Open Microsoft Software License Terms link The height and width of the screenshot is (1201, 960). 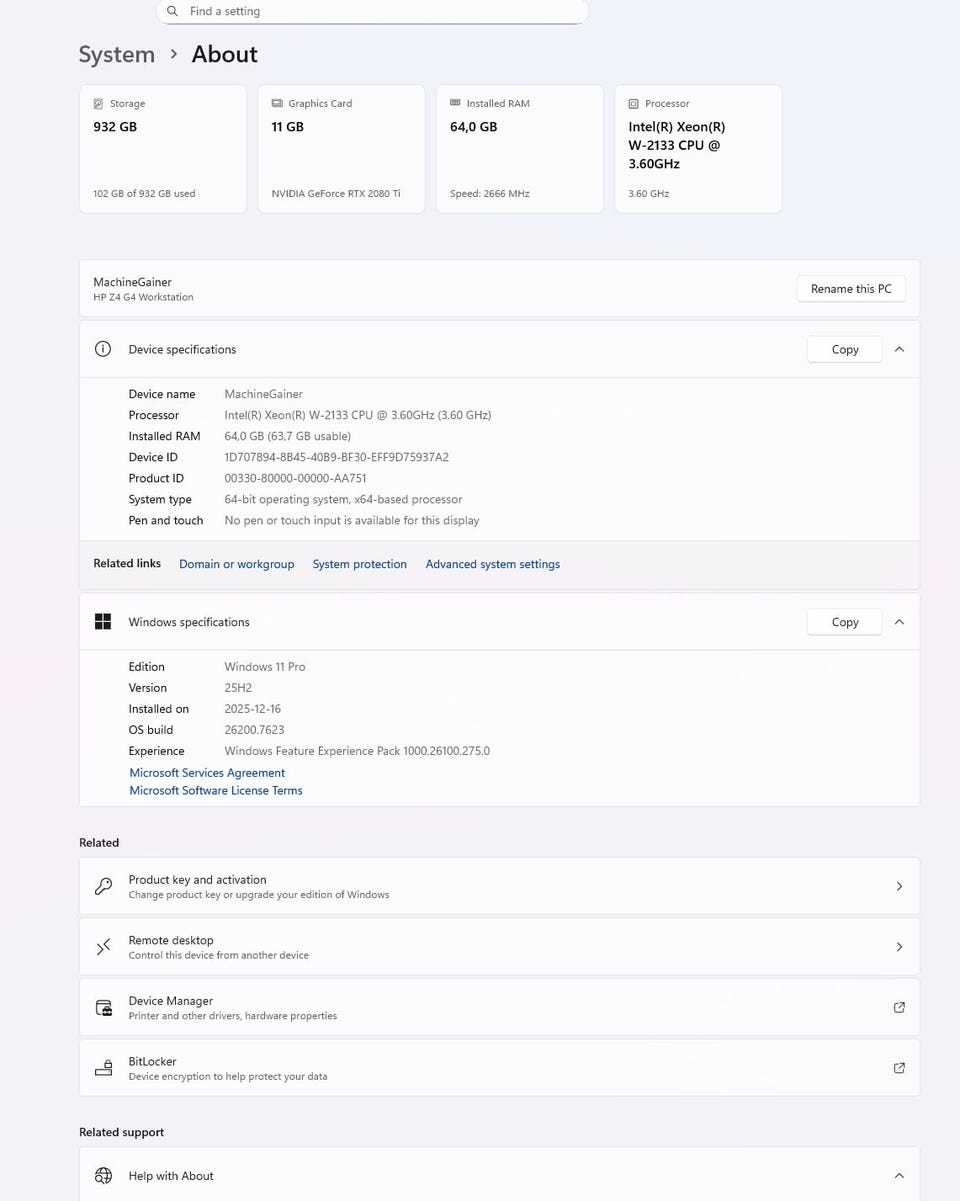click(x=216, y=790)
